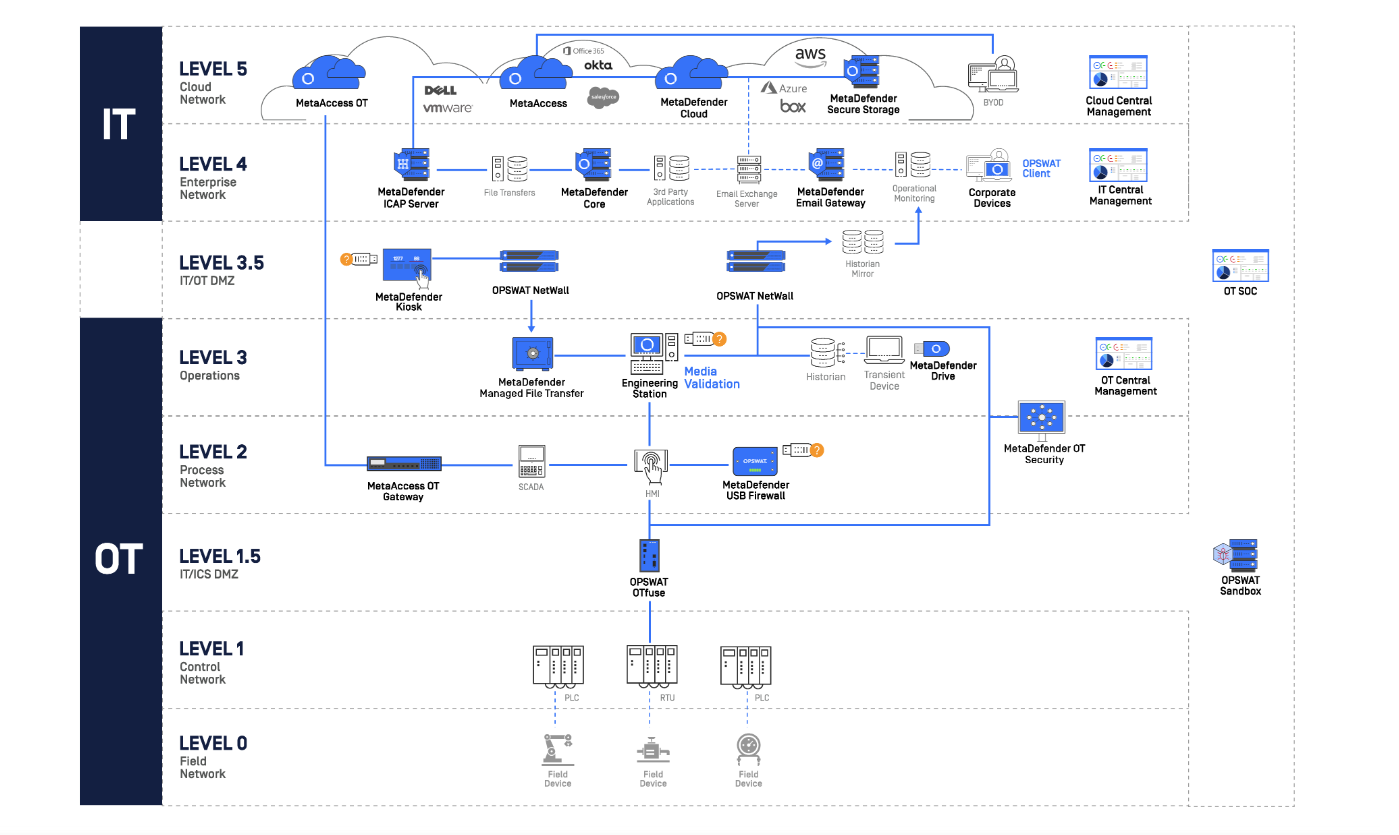
Task: Click the OPSWAT Client label
Action: pyautogui.click(x=1041, y=168)
